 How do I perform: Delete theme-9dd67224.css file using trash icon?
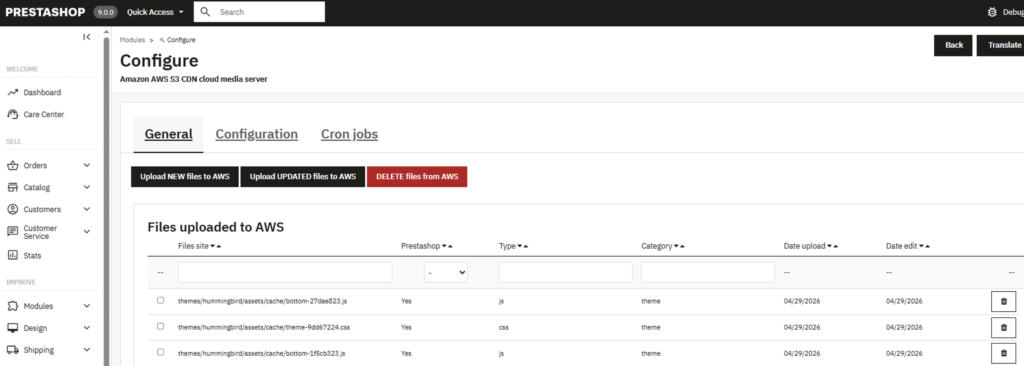tap(1004, 327)
